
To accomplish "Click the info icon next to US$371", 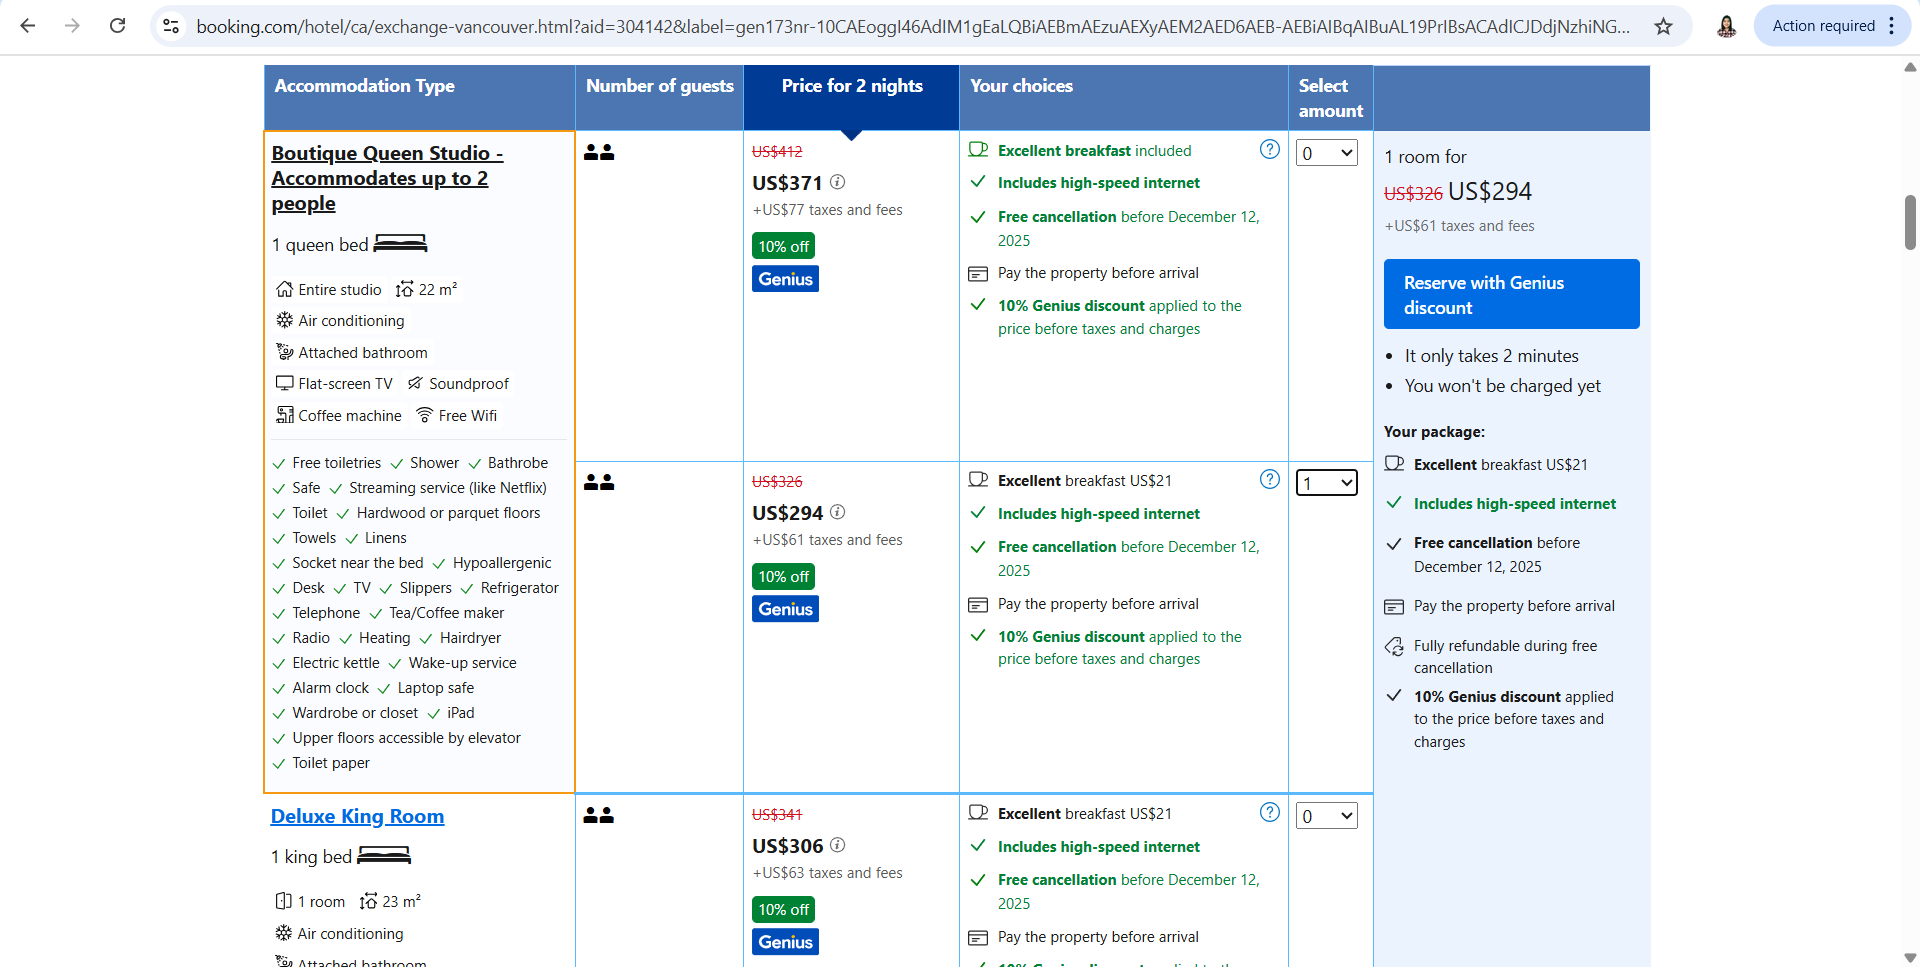I will coord(838,182).
